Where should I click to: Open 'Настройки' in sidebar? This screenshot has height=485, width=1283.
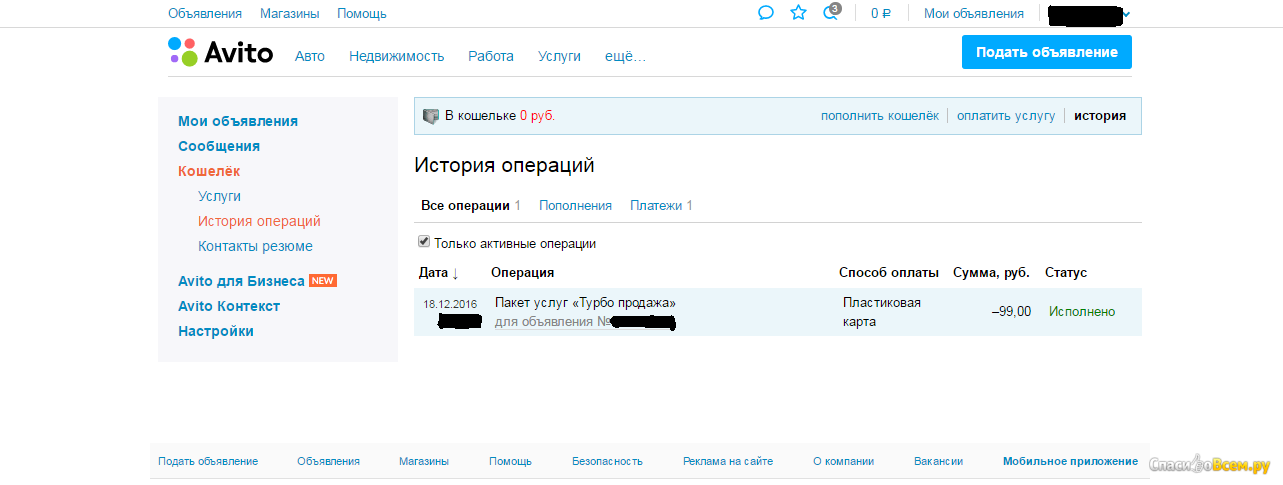click(x=216, y=331)
